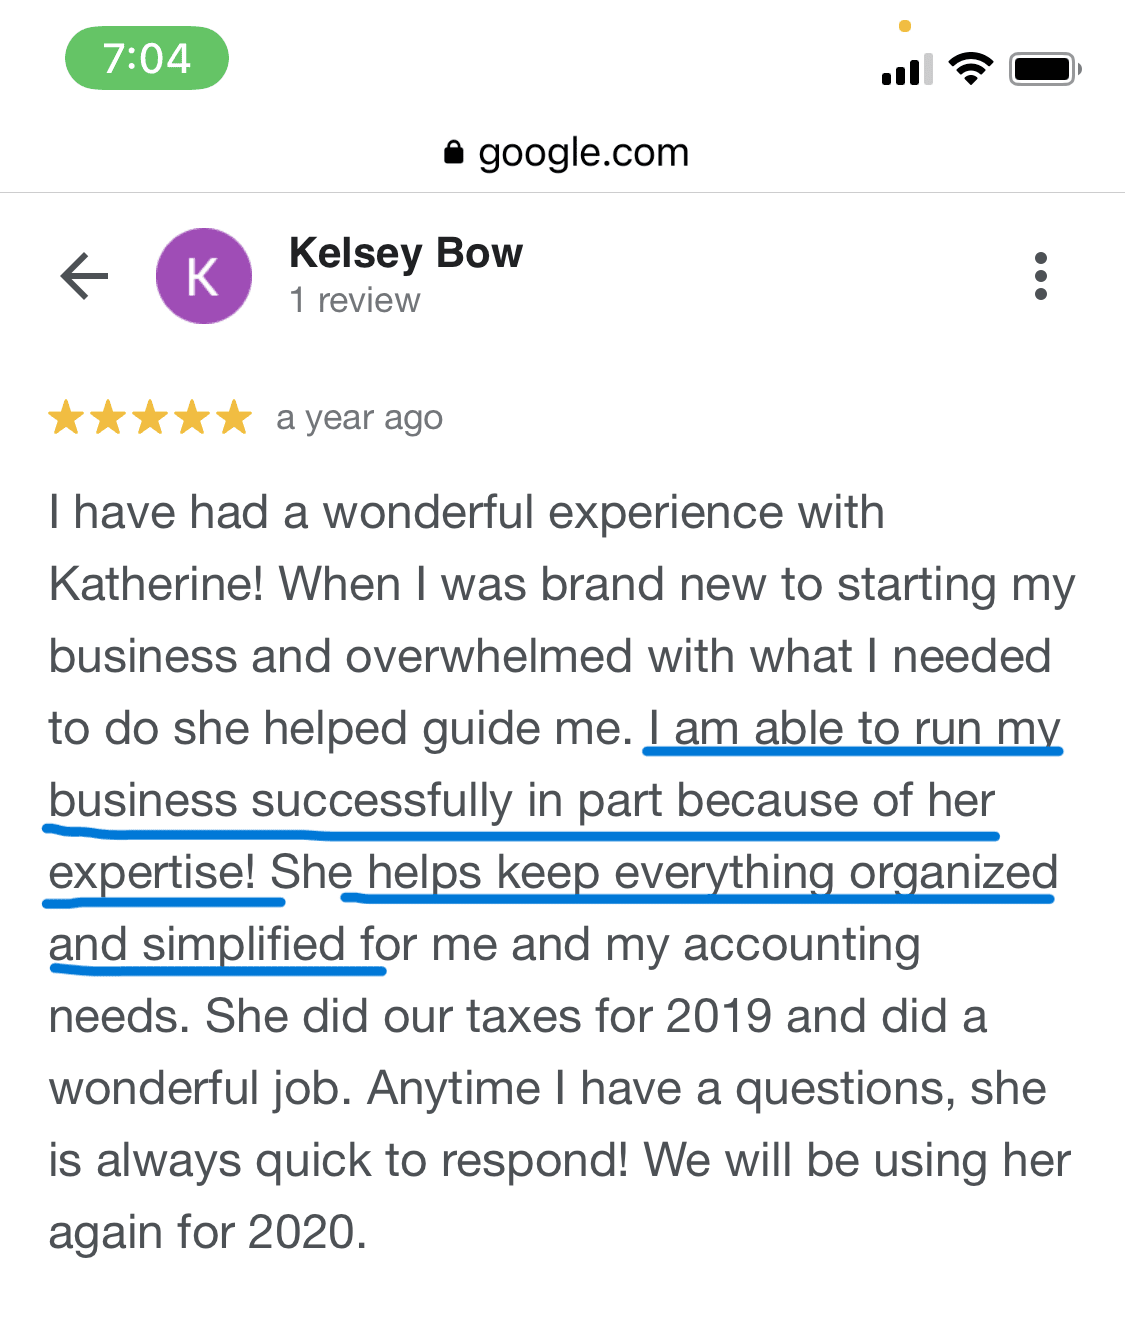This screenshot has width=1125, height=1318.
Task: Click the purple K profile avatar
Action: point(204,276)
